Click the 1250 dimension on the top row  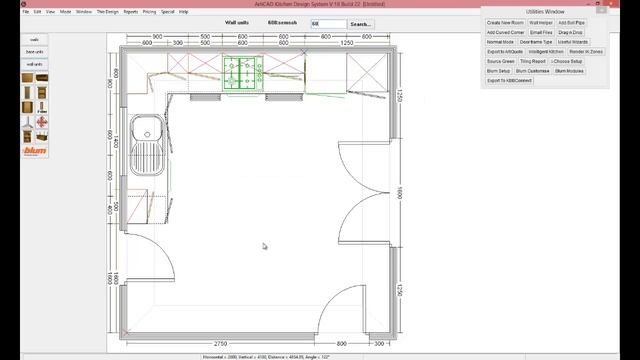click(347, 43)
